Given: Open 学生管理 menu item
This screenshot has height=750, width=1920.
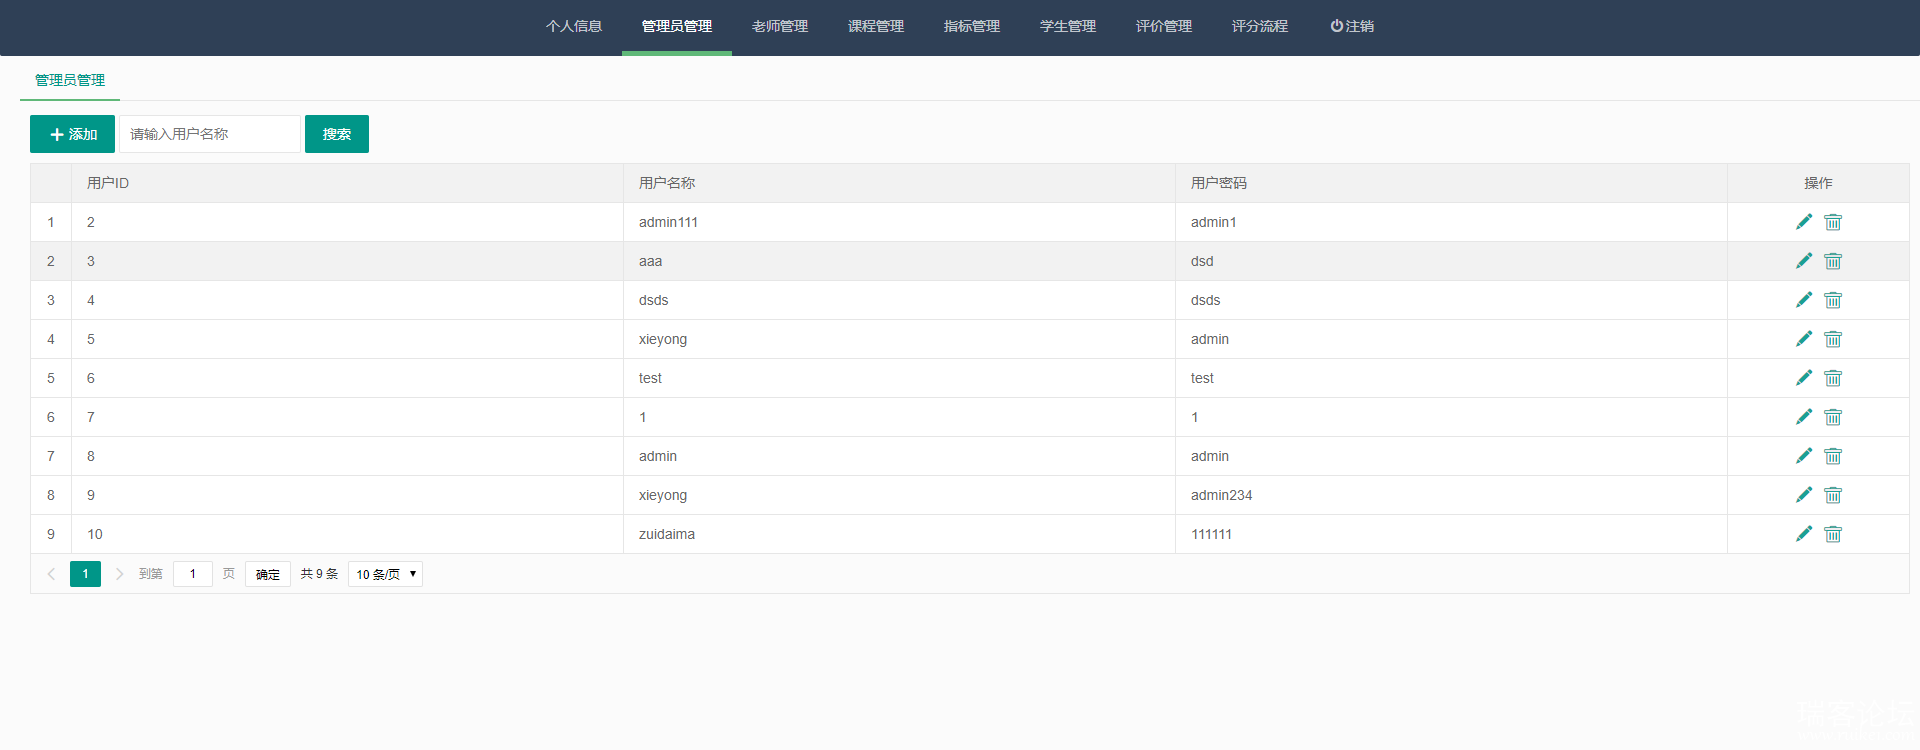Looking at the screenshot, I should pyautogui.click(x=1068, y=26).
